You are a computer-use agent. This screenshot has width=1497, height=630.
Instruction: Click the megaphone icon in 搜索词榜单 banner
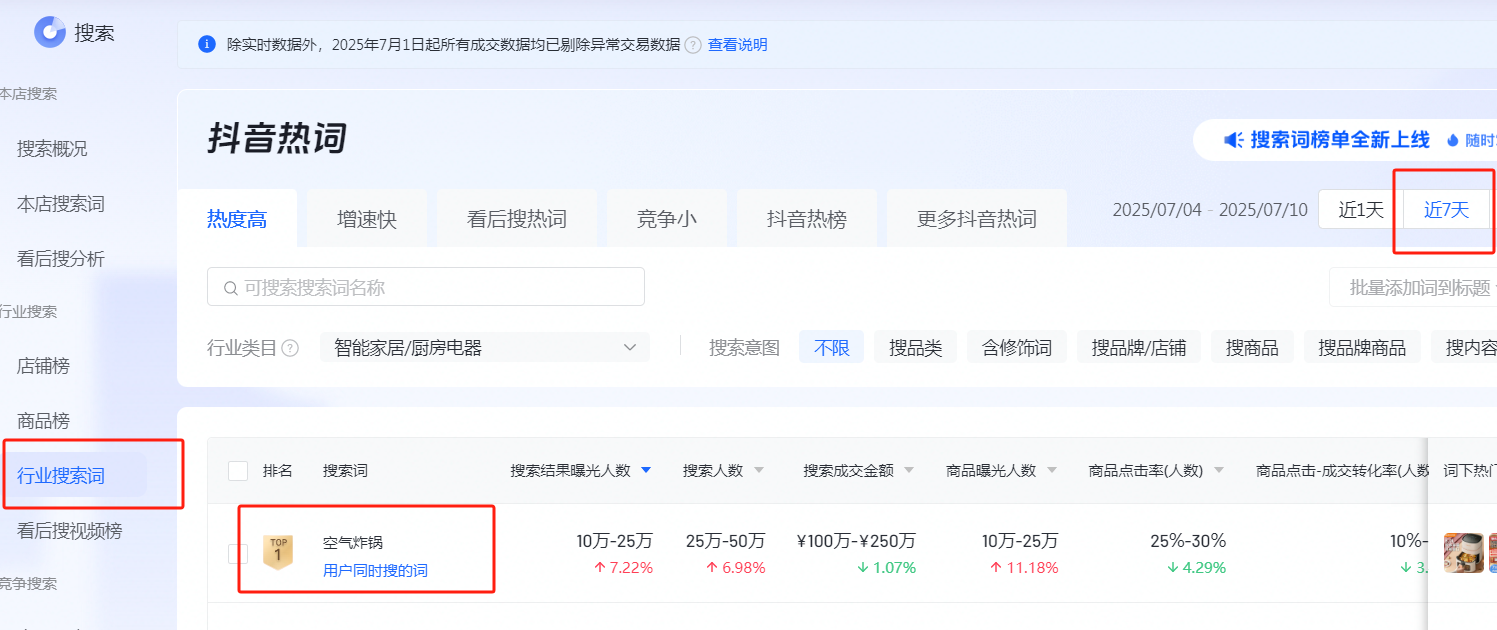tap(1234, 140)
